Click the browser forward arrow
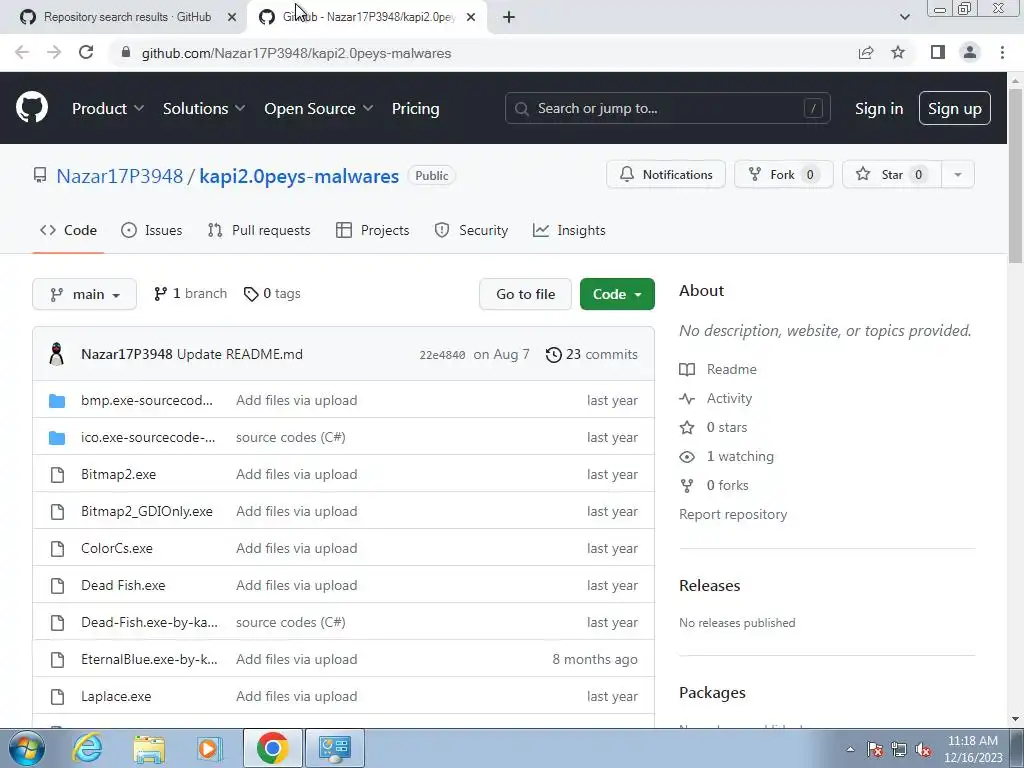Image resolution: width=1024 pixels, height=768 pixels. pos(54,53)
